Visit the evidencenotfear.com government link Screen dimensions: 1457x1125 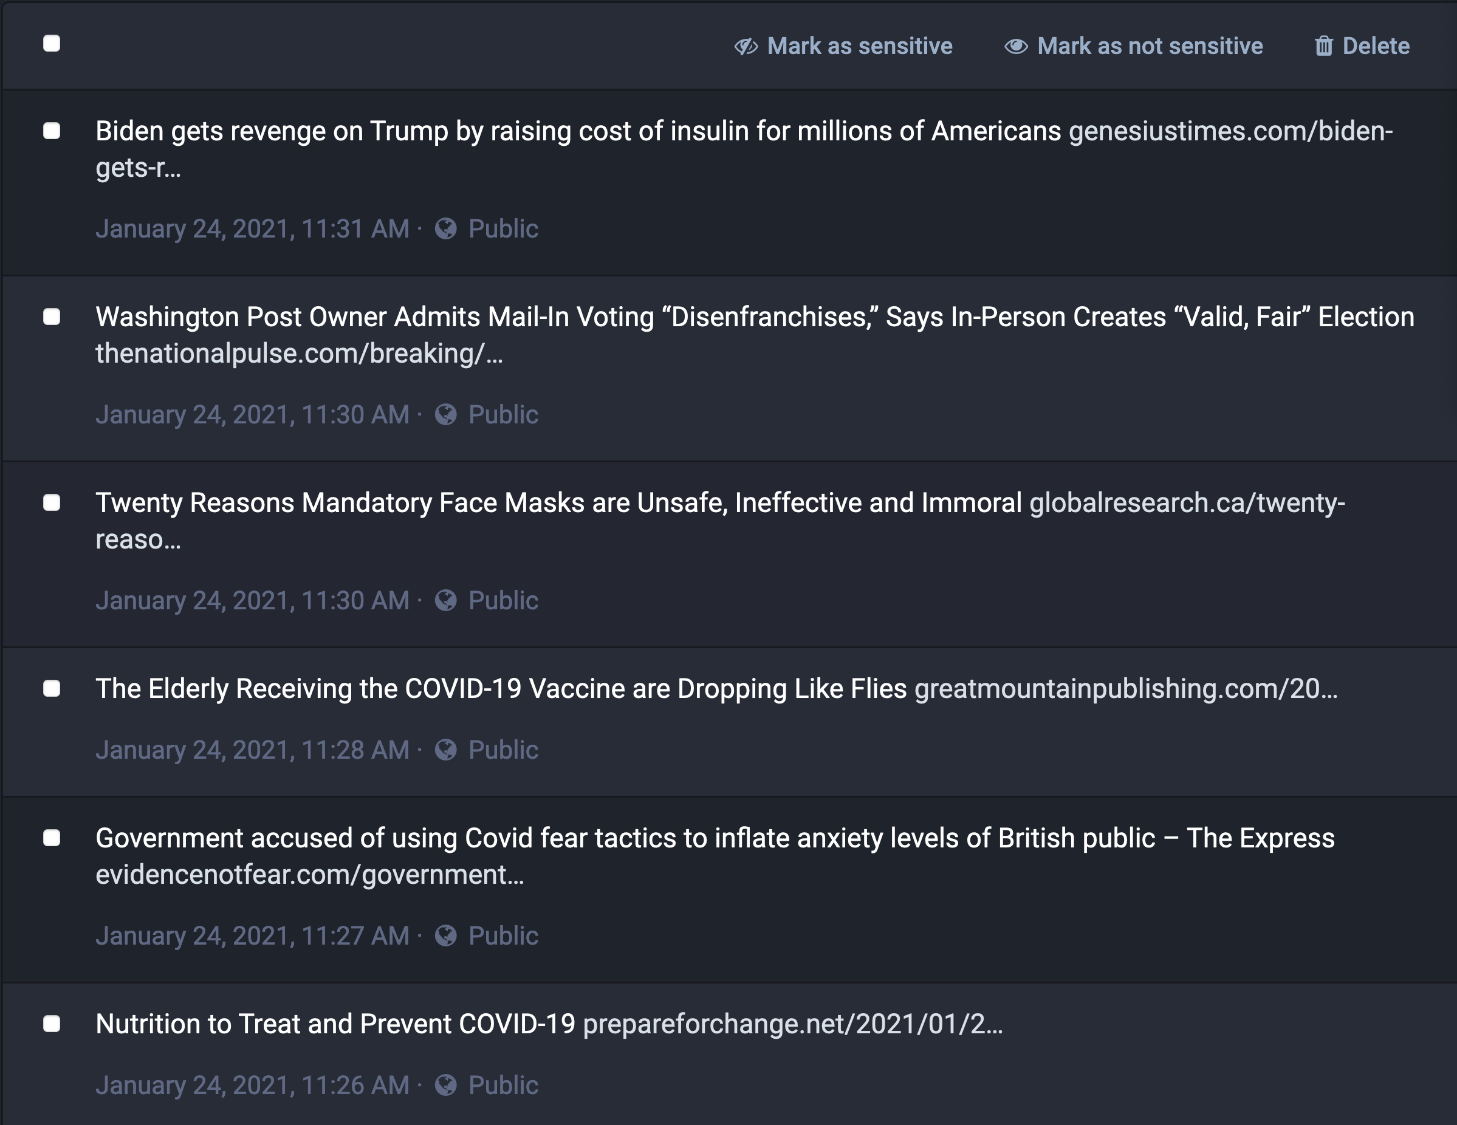tap(310, 875)
